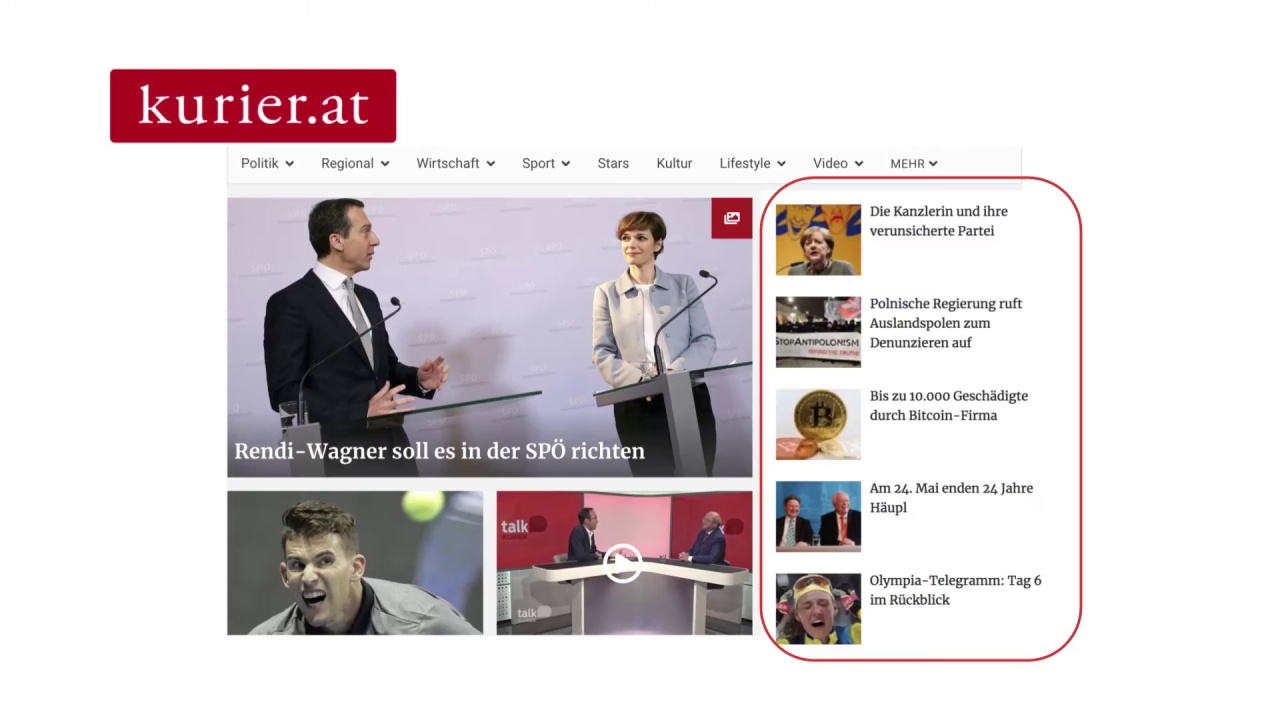Expand the Politik dropdown menu
The height and width of the screenshot is (720, 1280).
point(267,163)
